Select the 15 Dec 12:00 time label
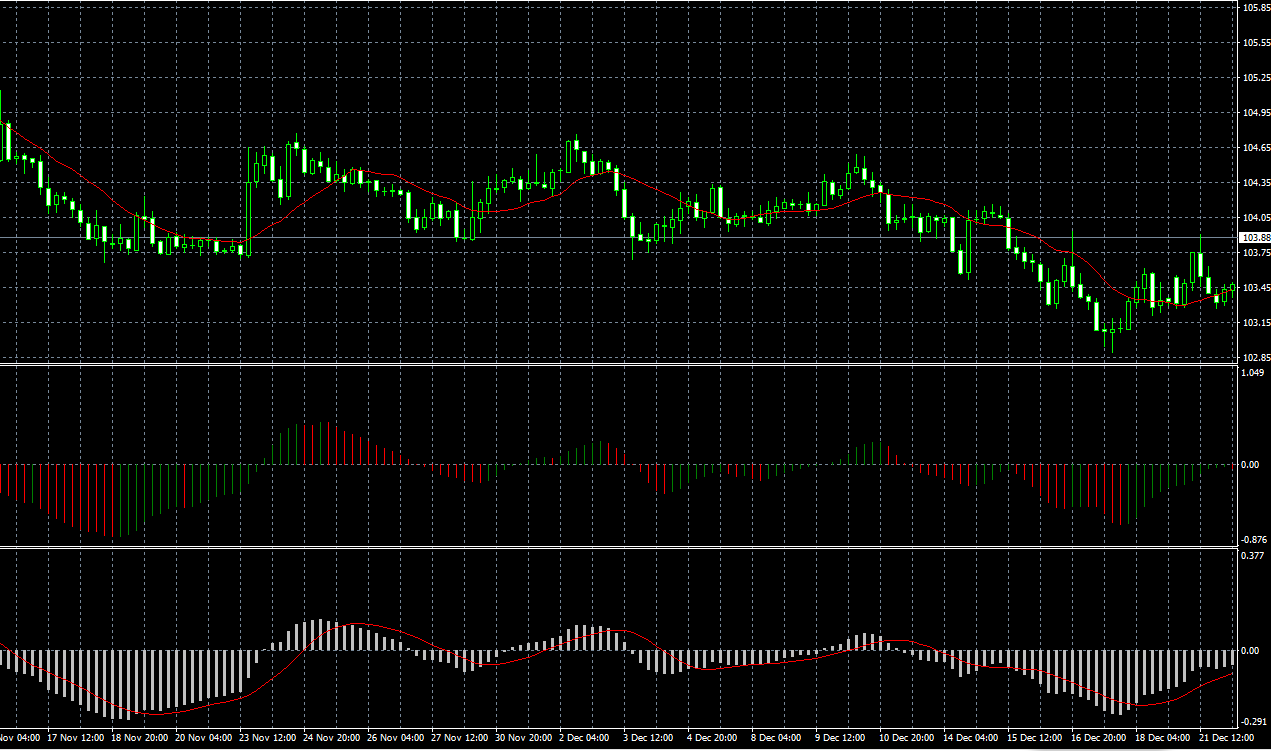 pyautogui.click(x=1037, y=739)
